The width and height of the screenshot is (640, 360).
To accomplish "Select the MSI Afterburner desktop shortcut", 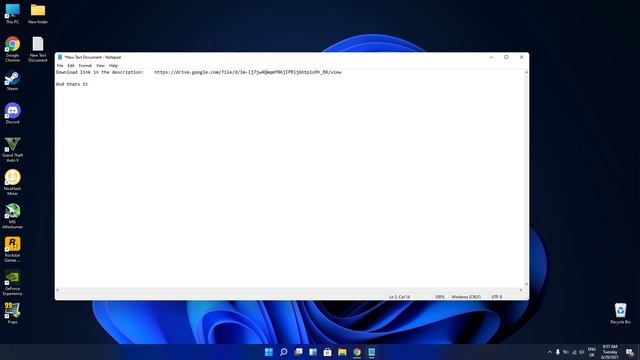I will pyautogui.click(x=12, y=216).
